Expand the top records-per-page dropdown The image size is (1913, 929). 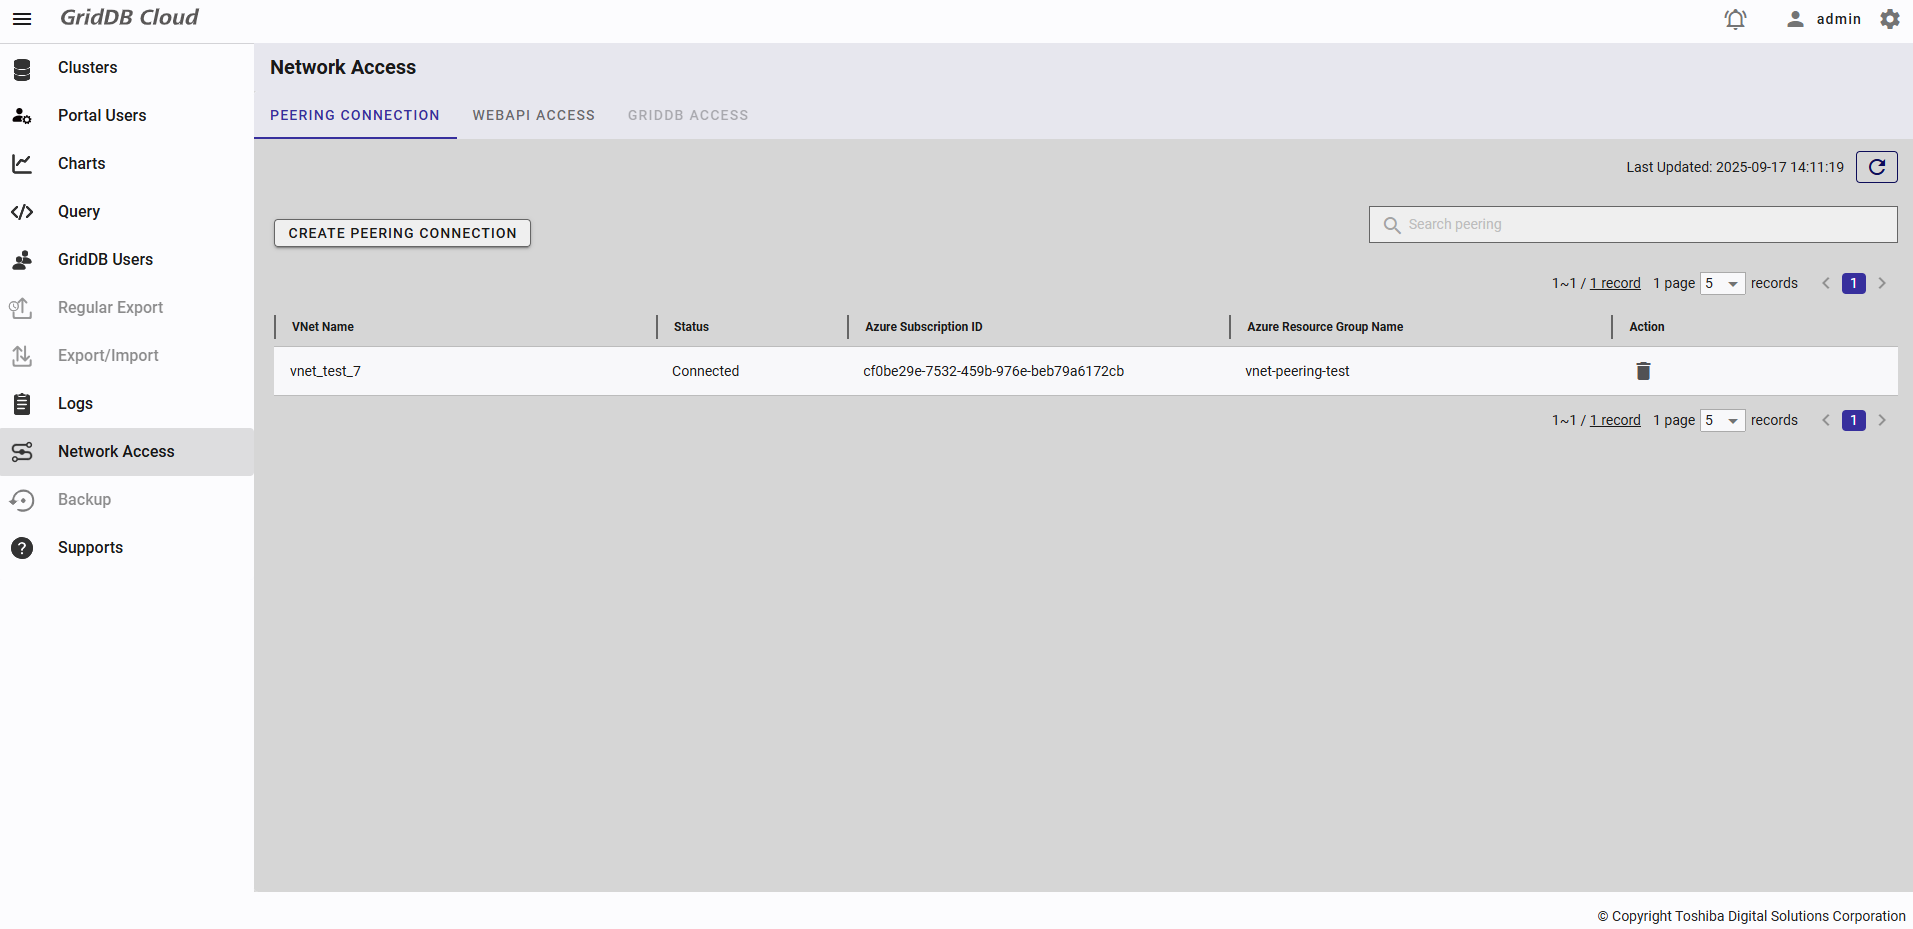[x=1722, y=284]
